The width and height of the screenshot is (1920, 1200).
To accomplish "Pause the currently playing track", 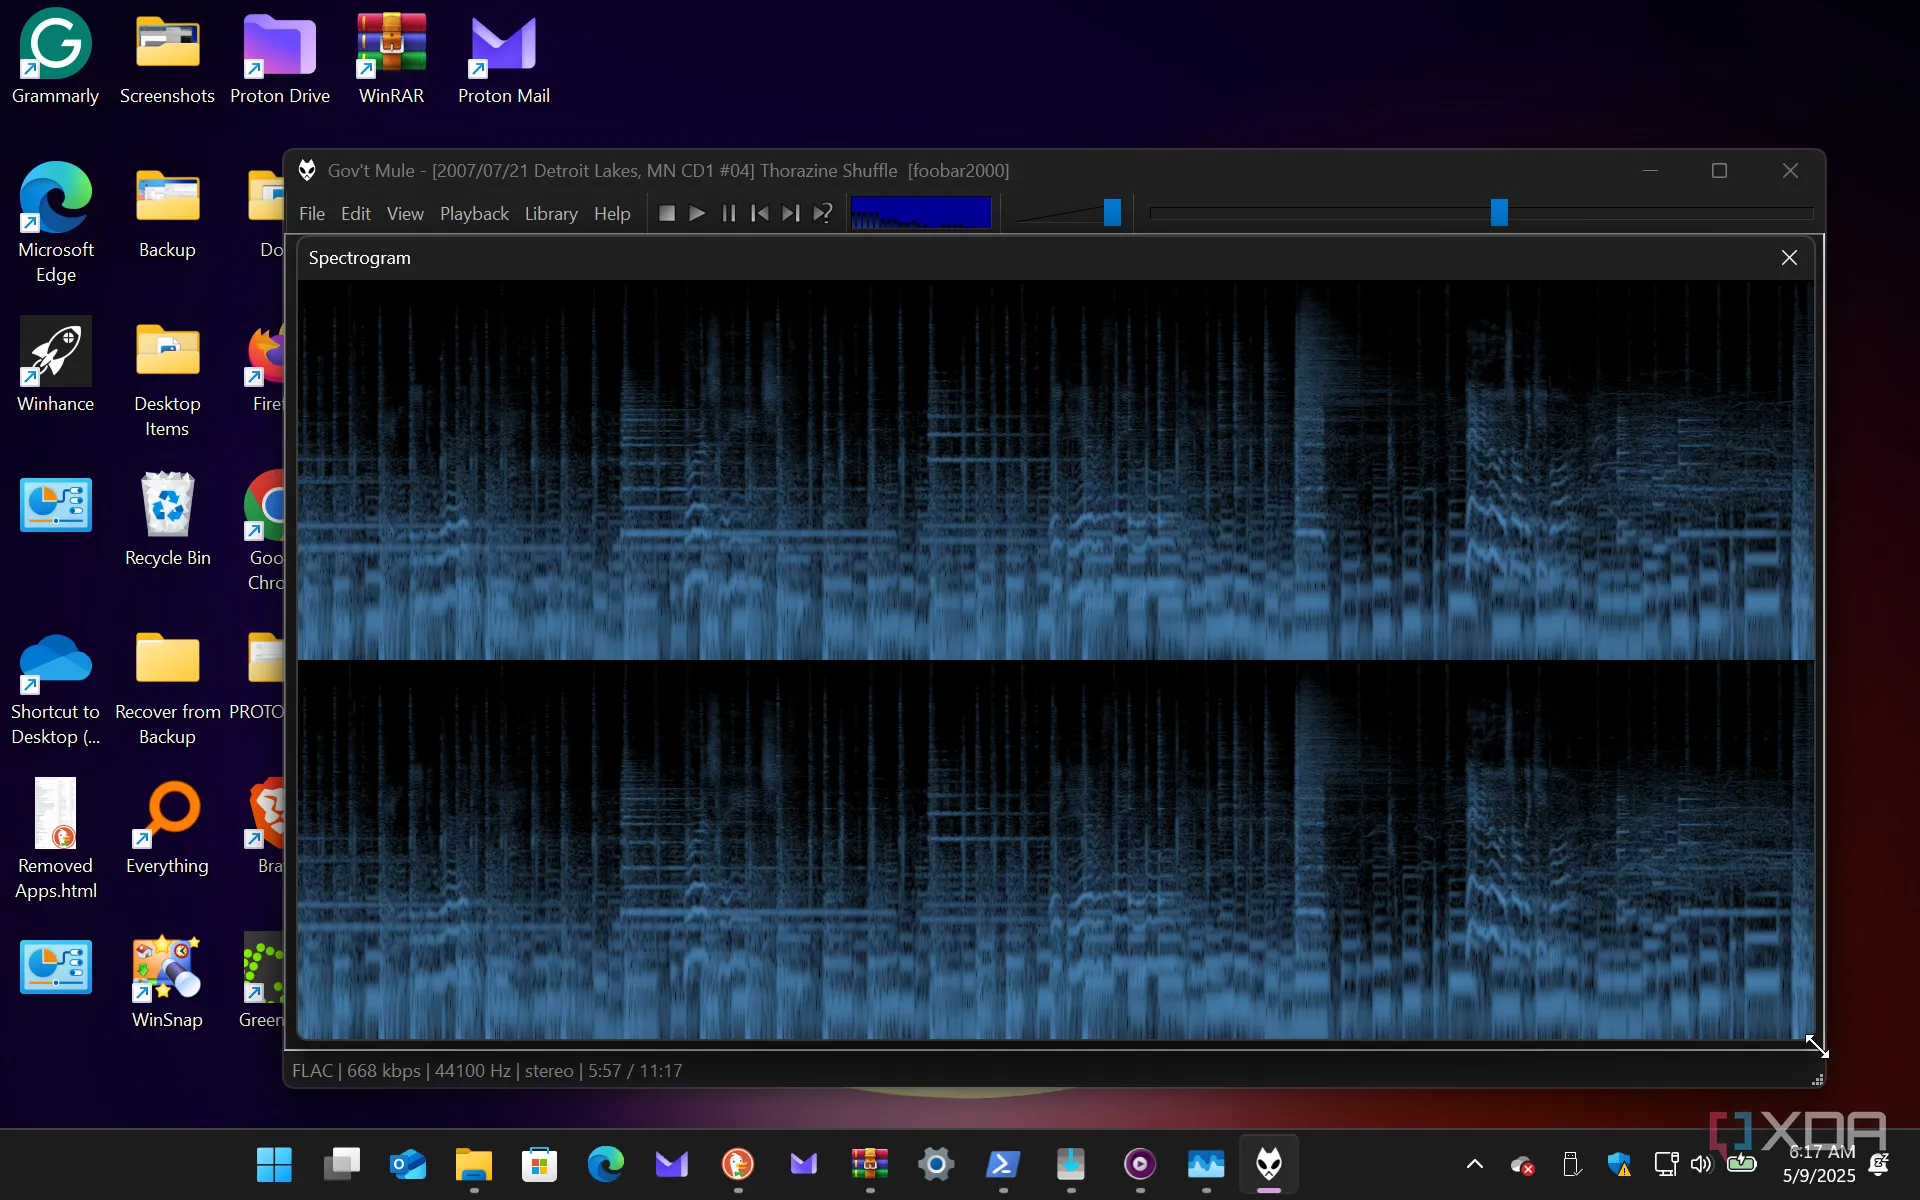I will click(729, 213).
